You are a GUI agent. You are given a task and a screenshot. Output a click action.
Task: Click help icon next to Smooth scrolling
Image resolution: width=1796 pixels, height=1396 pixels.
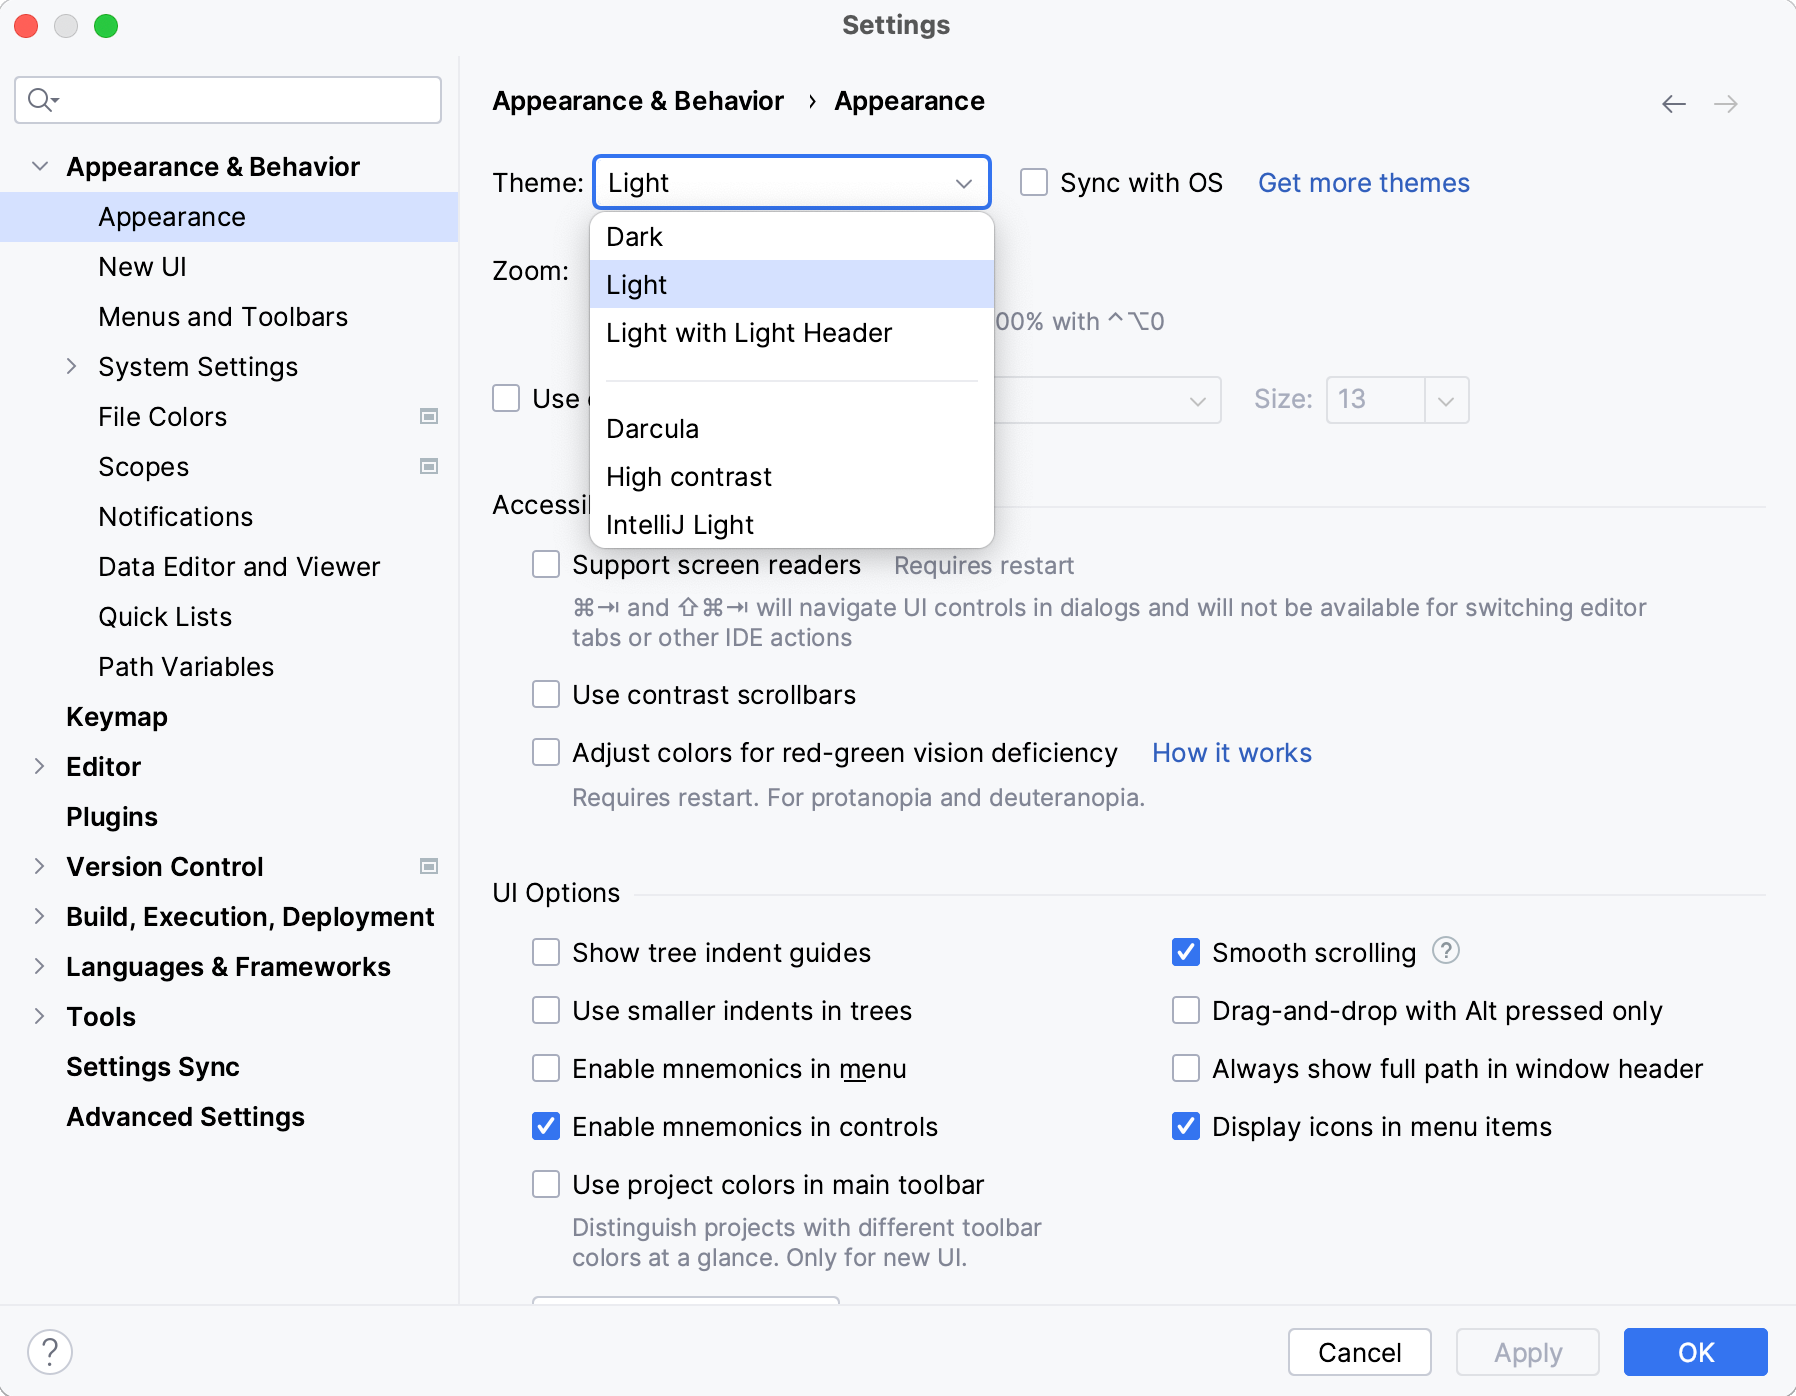[1445, 950]
